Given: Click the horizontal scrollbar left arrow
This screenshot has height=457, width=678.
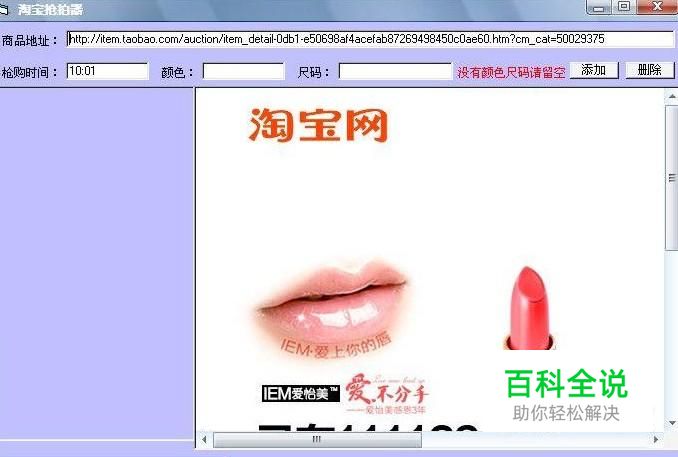Looking at the screenshot, I should 204,439.
